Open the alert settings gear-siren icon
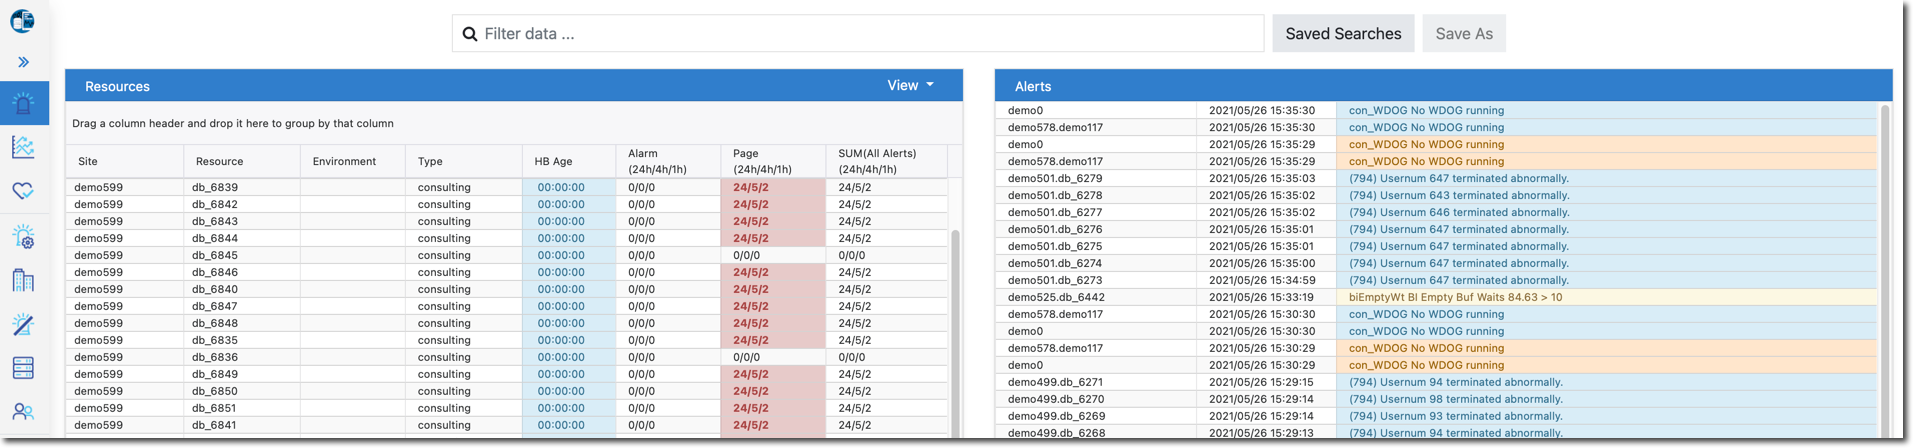 (x=23, y=236)
